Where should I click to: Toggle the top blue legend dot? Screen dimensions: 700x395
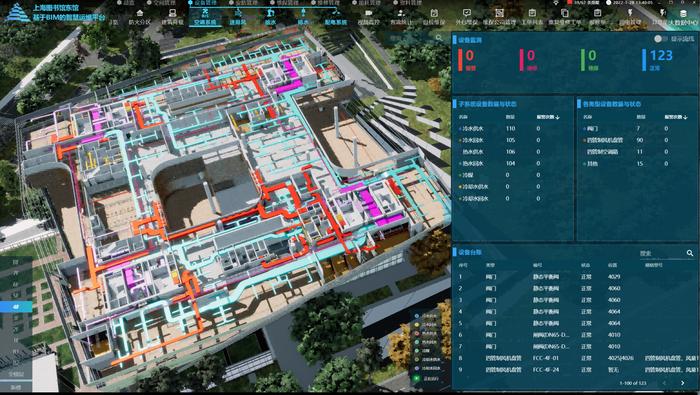click(x=417, y=316)
